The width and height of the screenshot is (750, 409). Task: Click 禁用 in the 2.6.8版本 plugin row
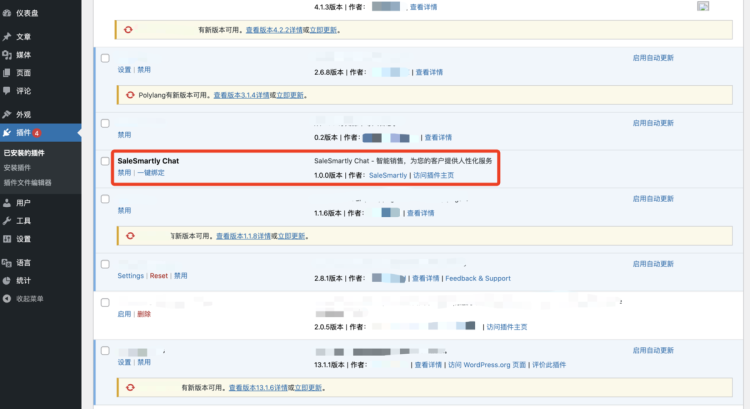144,69
